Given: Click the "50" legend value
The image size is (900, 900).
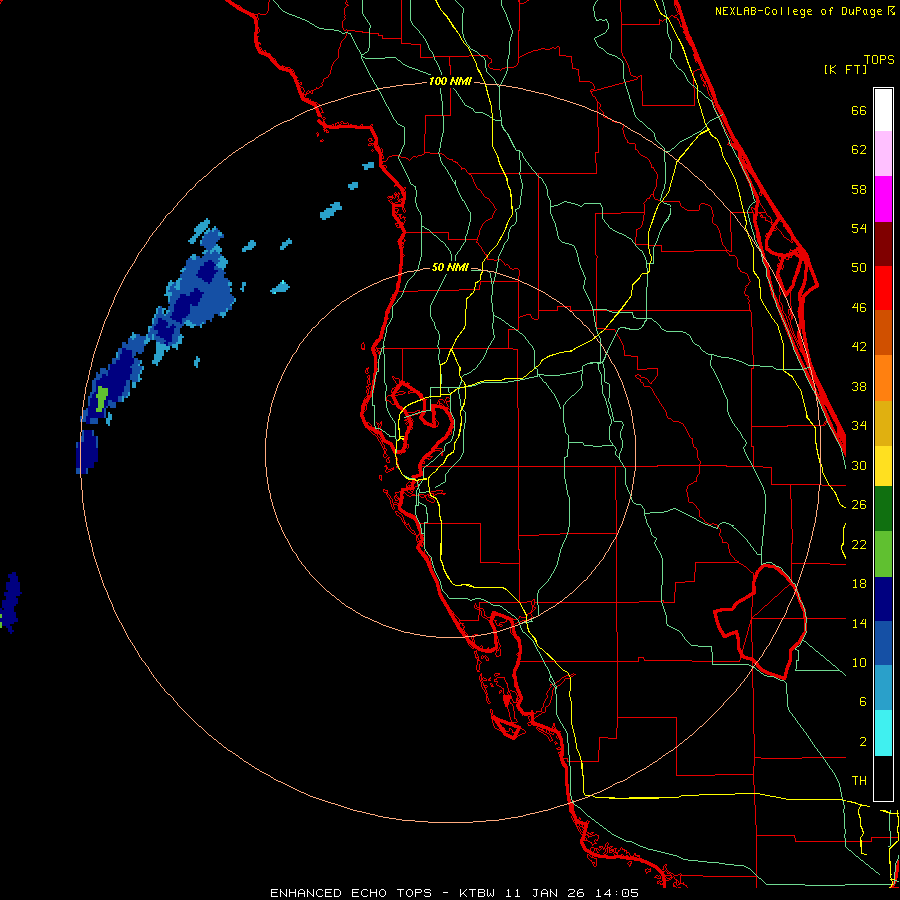Looking at the screenshot, I should pos(859,267).
